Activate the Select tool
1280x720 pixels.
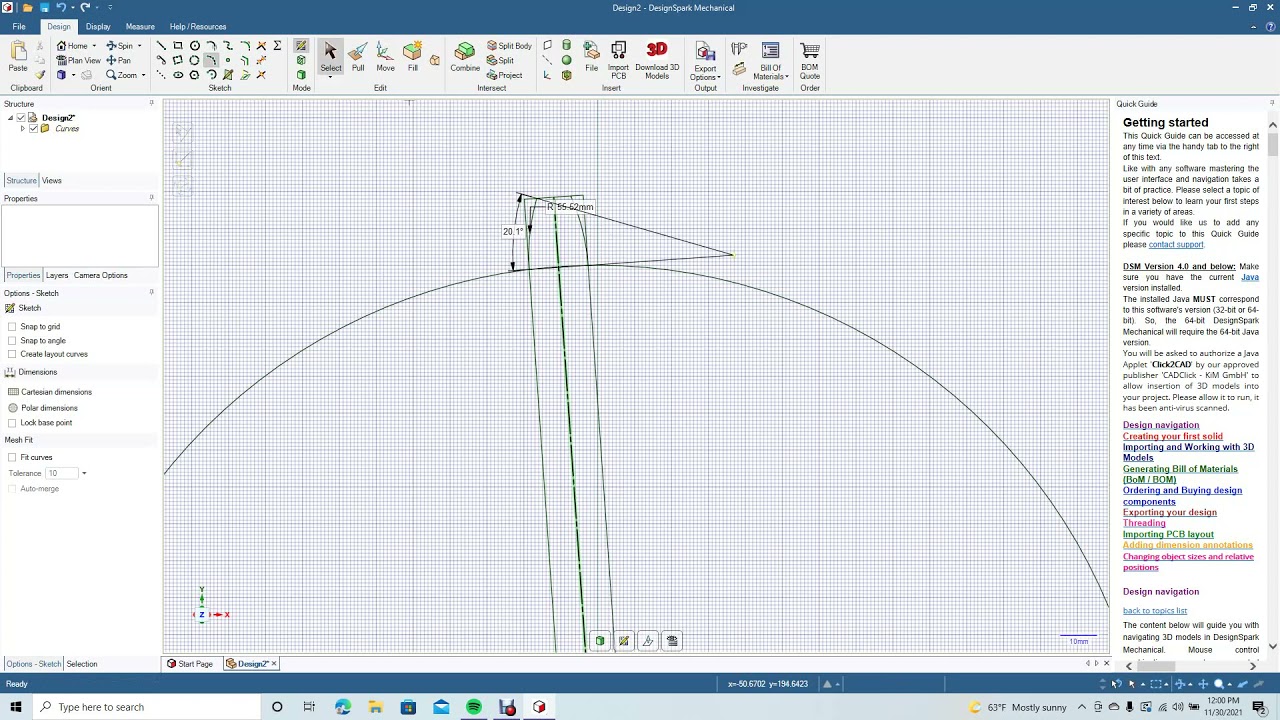(x=330, y=56)
